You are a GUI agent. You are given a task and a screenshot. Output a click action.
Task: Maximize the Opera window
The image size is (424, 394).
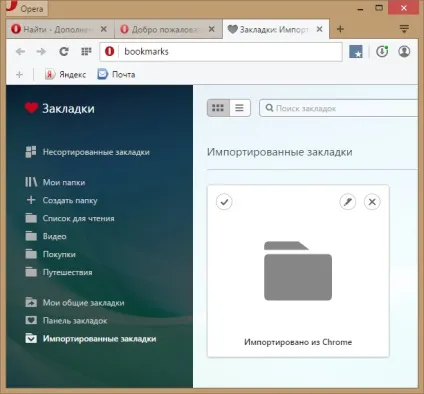coord(379,8)
